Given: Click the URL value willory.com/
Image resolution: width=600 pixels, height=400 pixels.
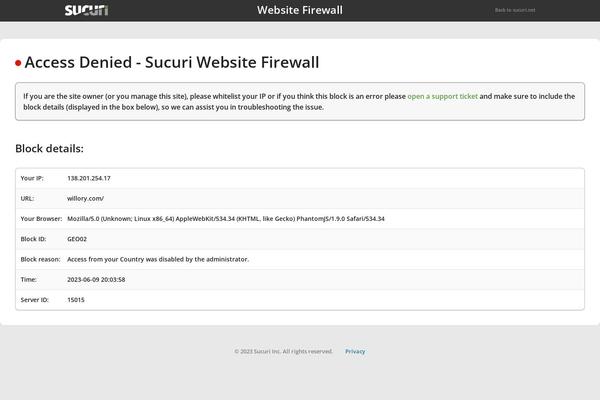Looking at the screenshot, I should 85,198.
